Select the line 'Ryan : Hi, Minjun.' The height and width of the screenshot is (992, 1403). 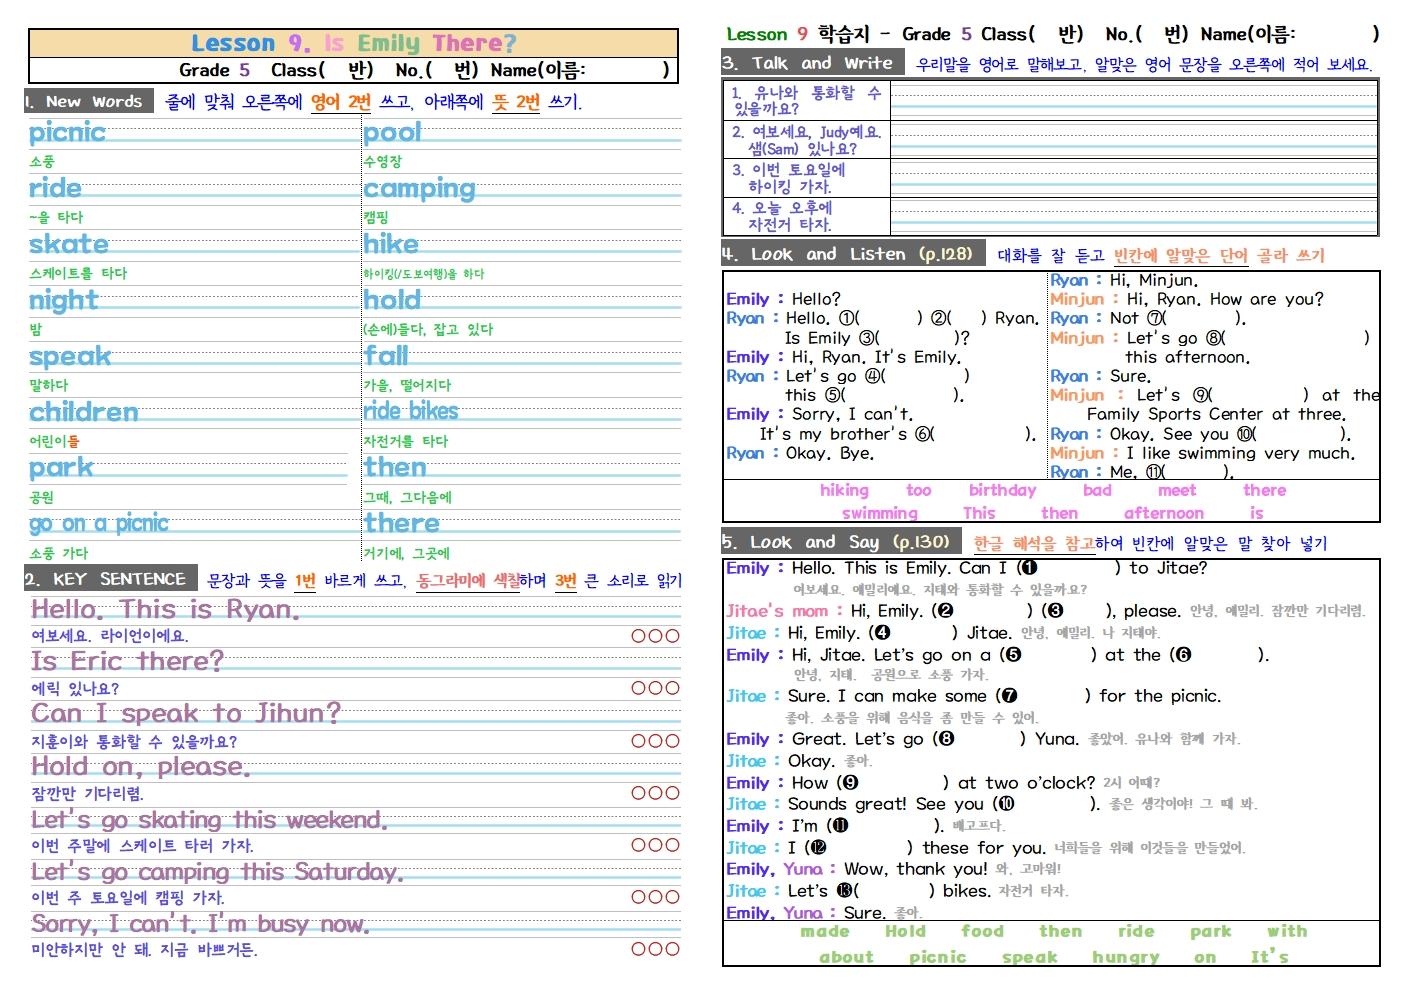1123,280
